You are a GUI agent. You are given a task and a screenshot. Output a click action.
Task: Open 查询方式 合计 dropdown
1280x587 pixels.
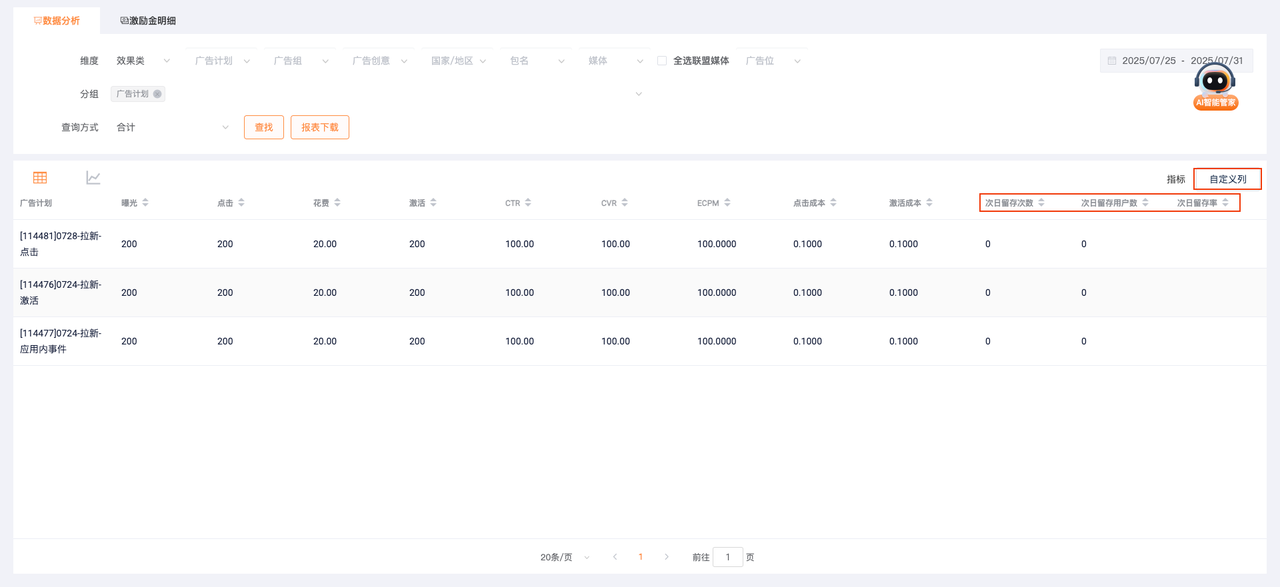coord(172,128)
